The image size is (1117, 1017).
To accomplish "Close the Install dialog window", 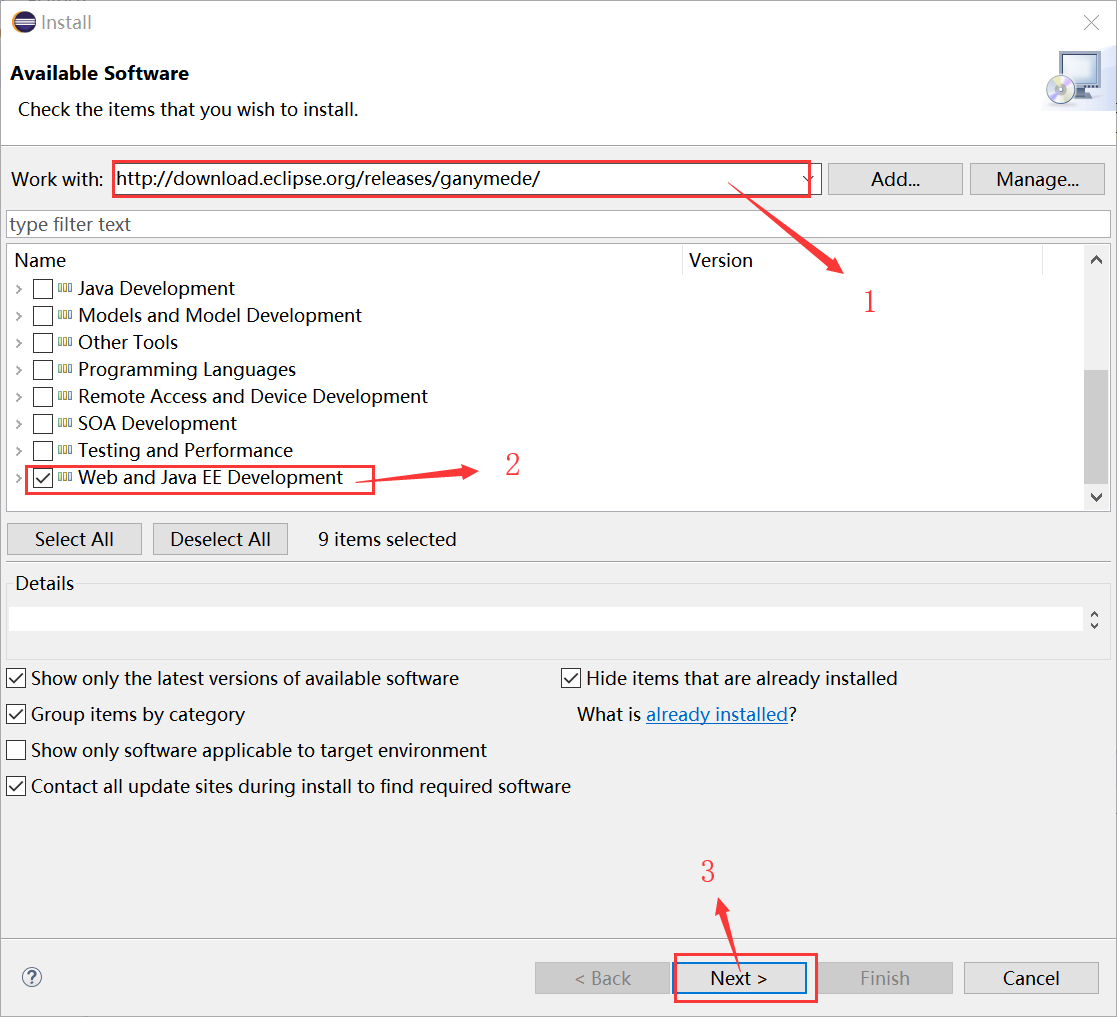I will [x=1091, y=23].
